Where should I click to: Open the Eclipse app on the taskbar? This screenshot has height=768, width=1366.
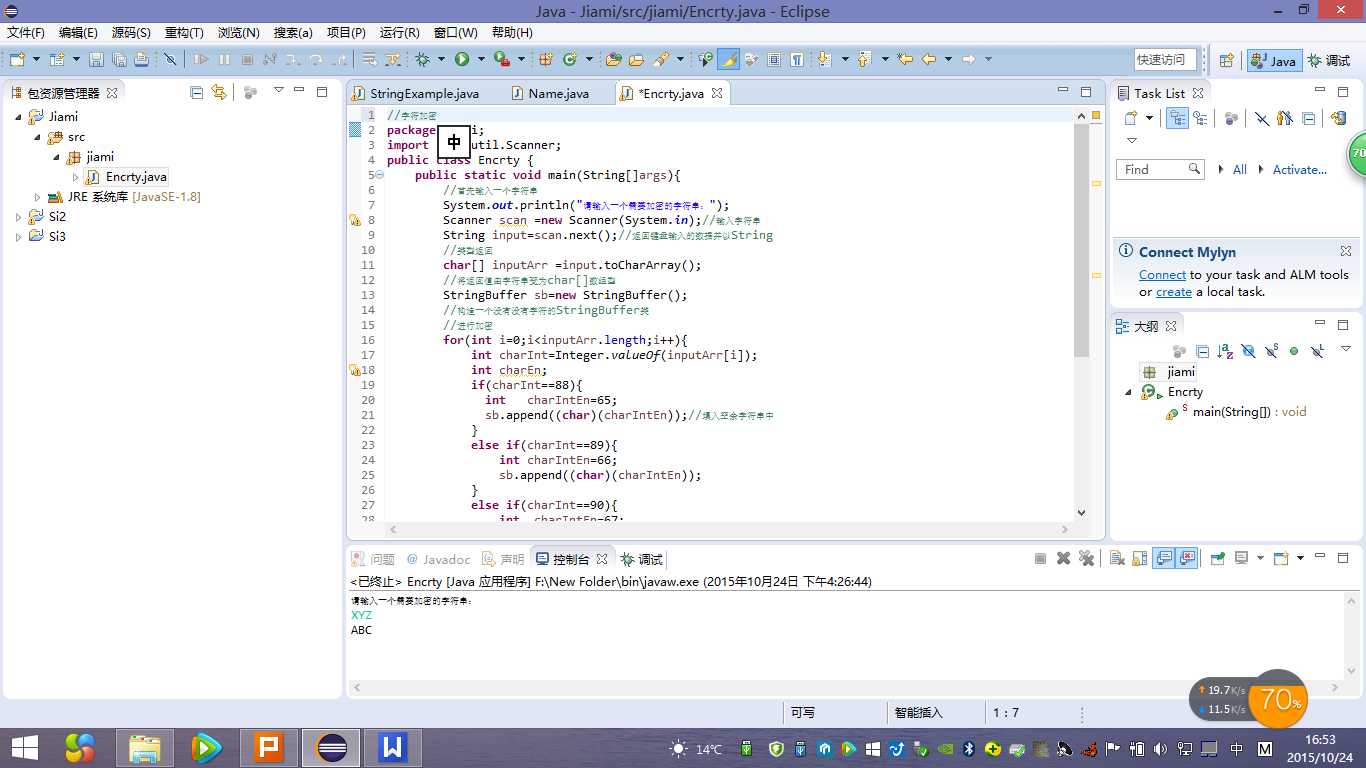coord(331,748)
